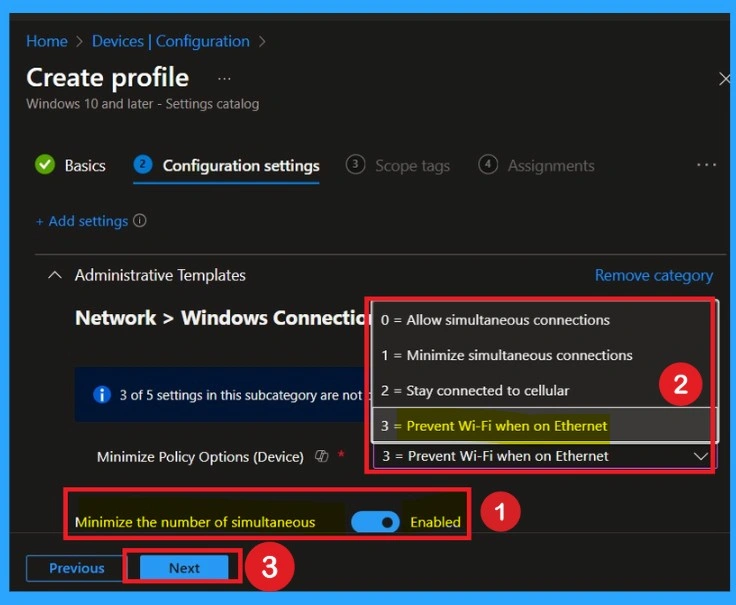Open the Add settings info icon
Viewport: 736px width, 605px height.
tap(139, 220)
